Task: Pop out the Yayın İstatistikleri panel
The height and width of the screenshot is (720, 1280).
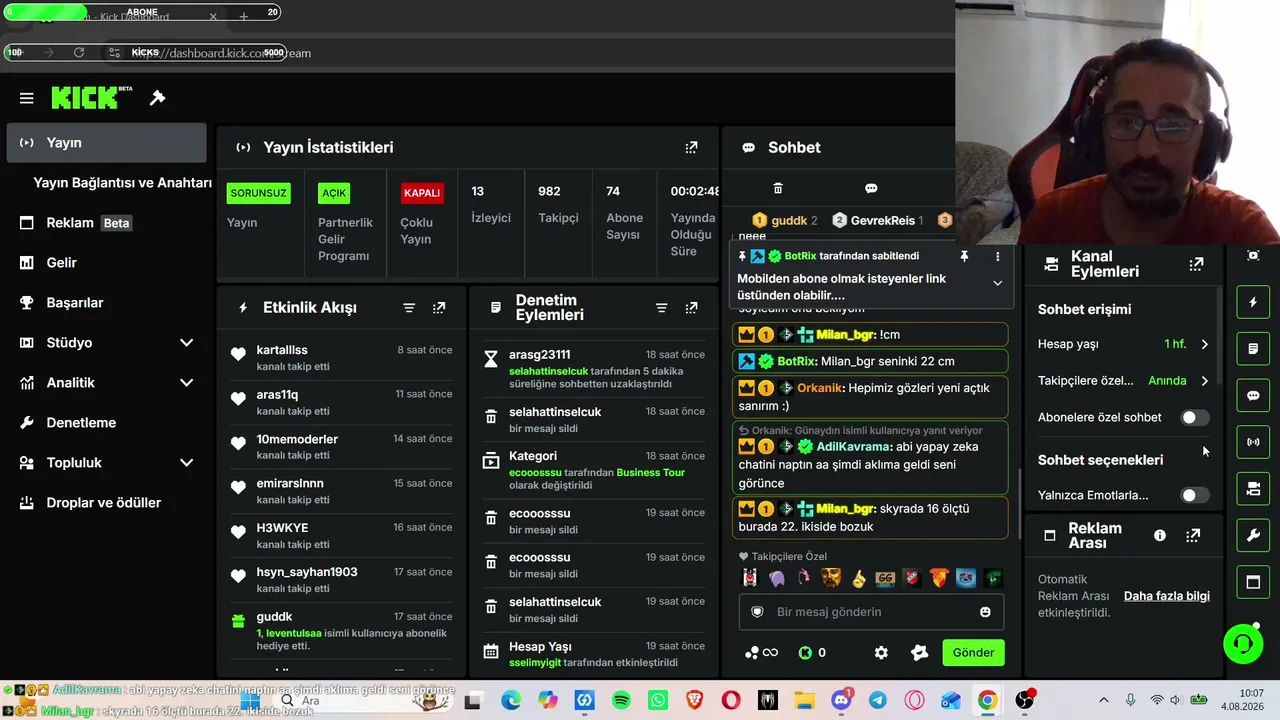Action: [x=691, y=147]
